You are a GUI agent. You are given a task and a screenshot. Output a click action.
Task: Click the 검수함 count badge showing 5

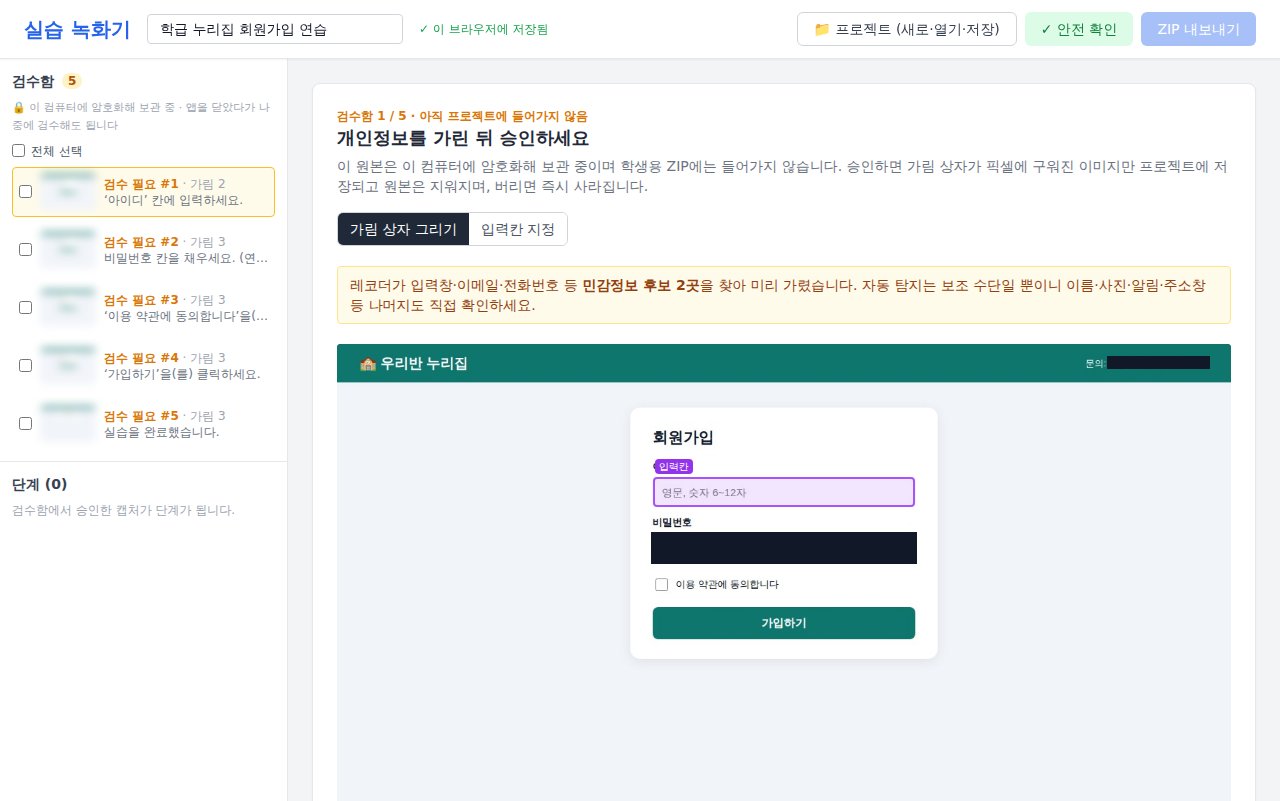(x=72, y=81)
